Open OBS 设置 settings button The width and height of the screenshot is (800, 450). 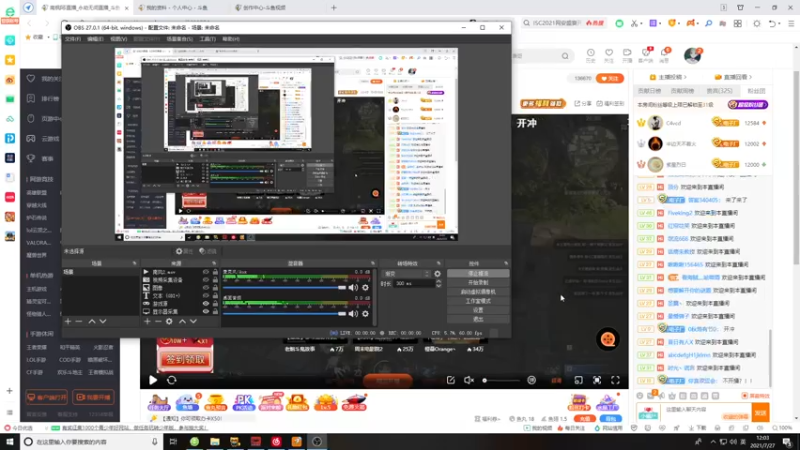478,310
